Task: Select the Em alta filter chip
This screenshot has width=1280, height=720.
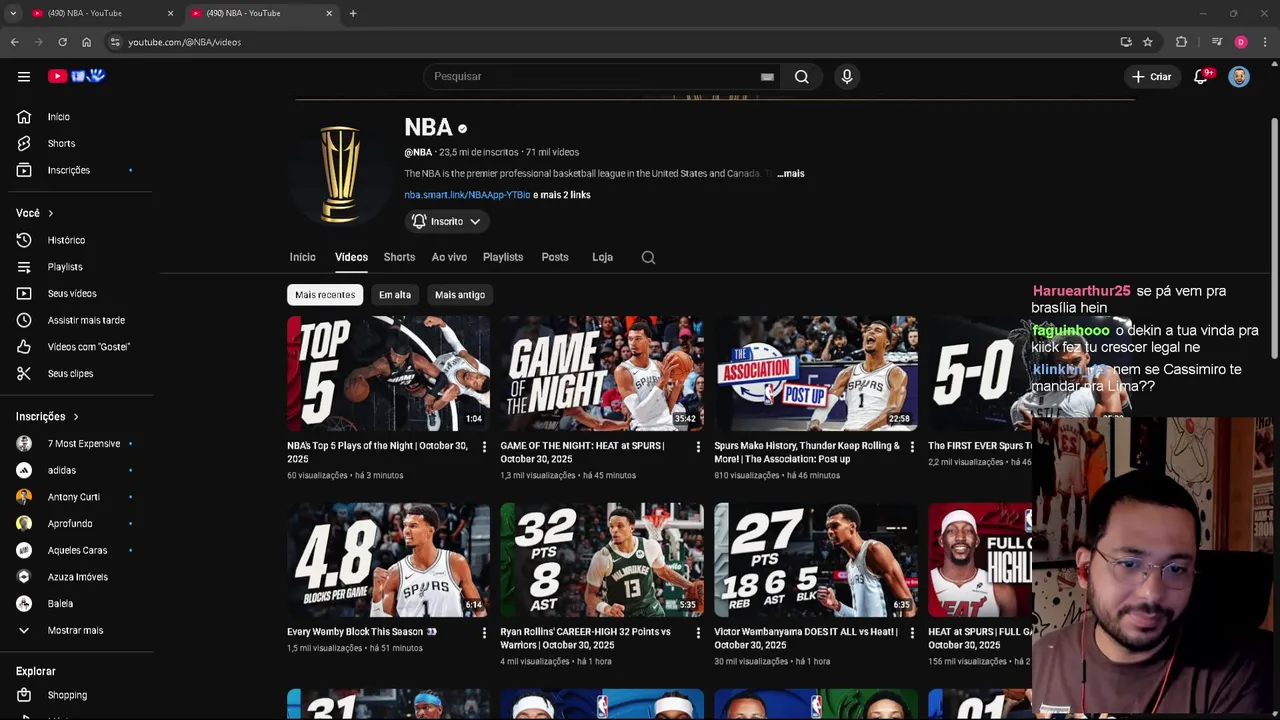Action: 395,295
